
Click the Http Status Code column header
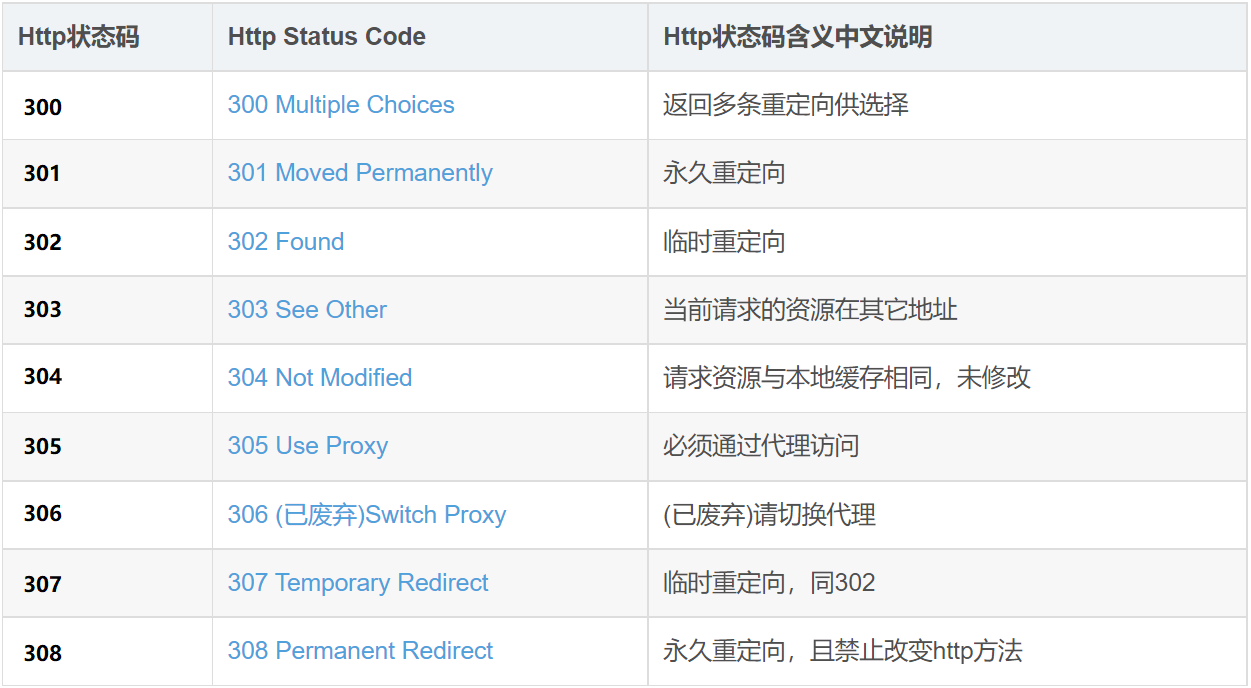327,37
